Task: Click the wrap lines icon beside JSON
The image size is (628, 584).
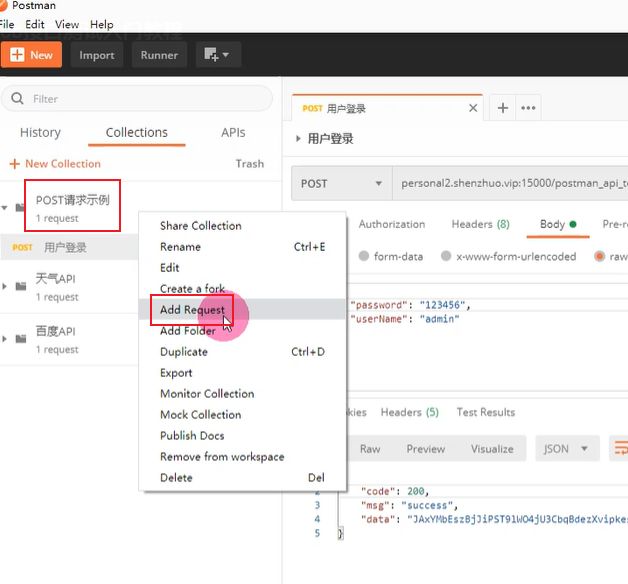Action: click(x=620, y=449)
